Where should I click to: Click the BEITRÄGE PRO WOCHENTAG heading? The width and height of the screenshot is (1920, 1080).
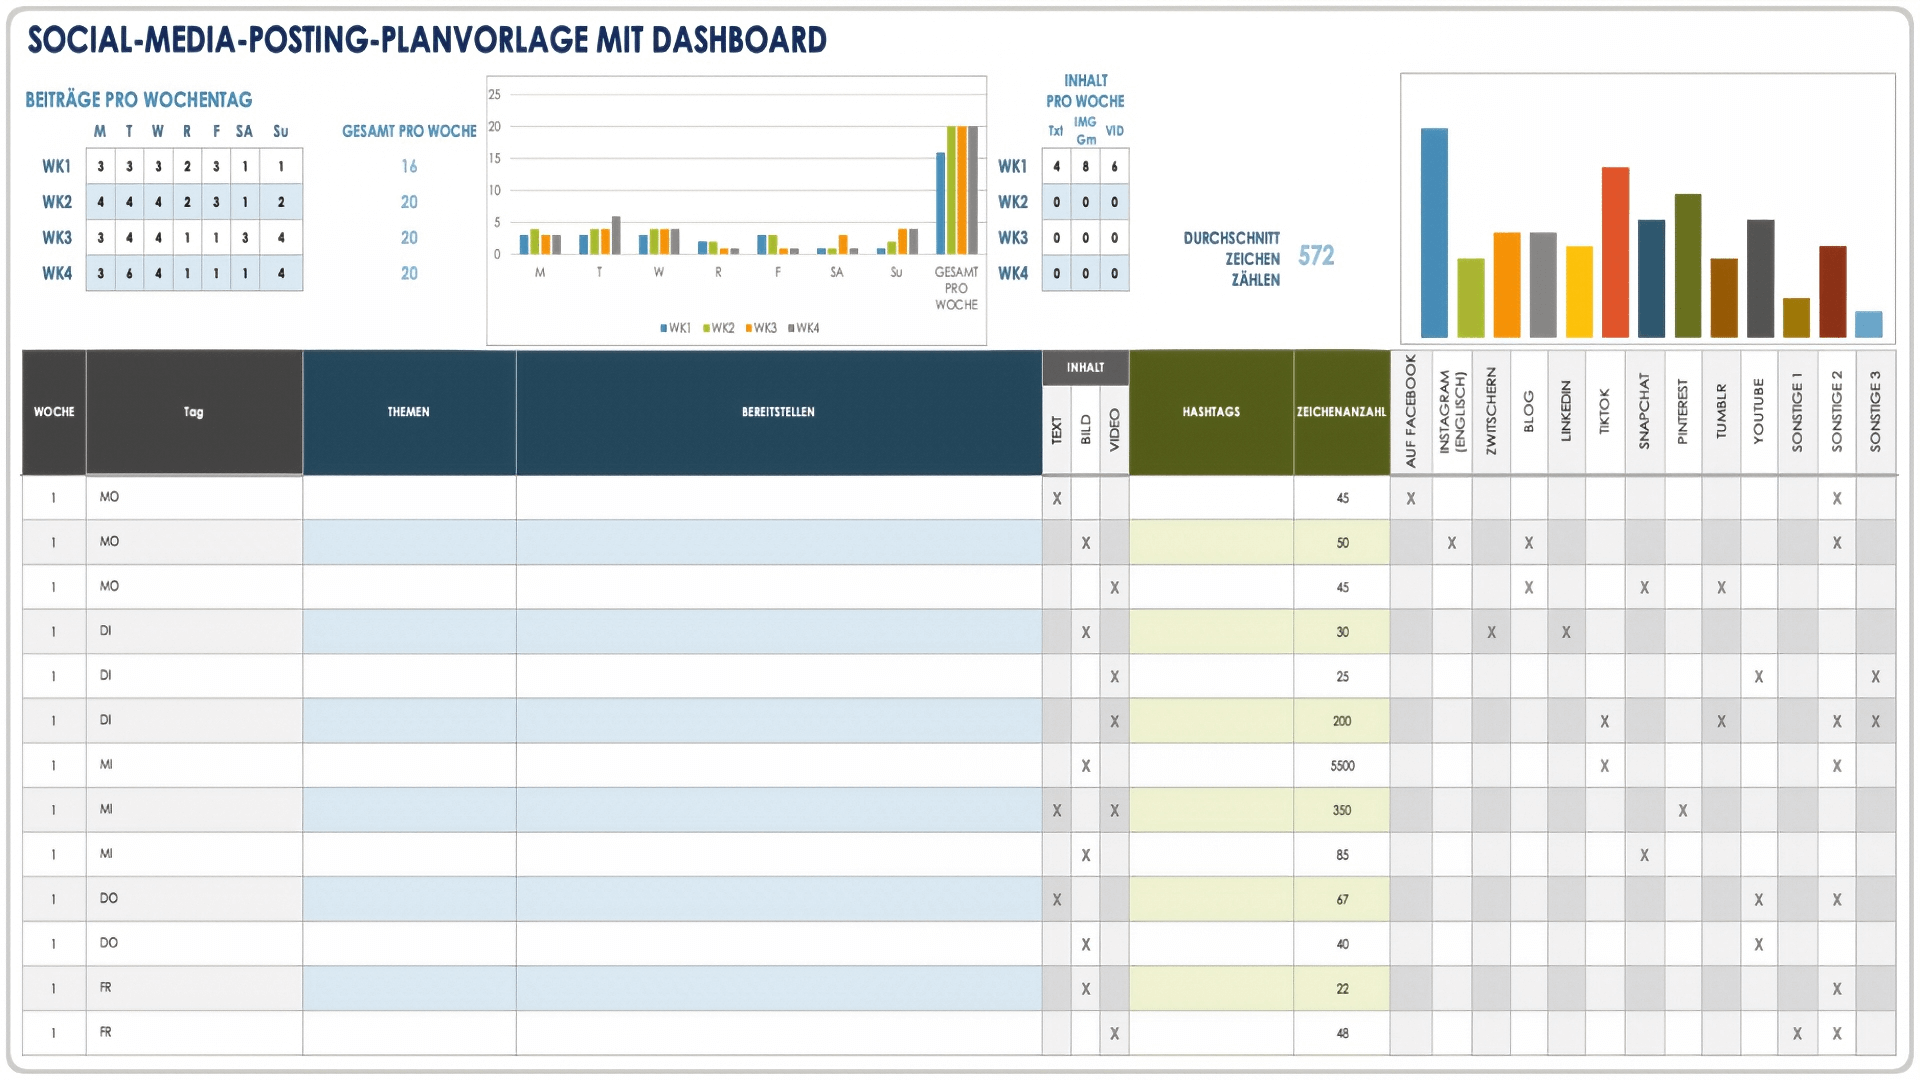tap(139, 100)
